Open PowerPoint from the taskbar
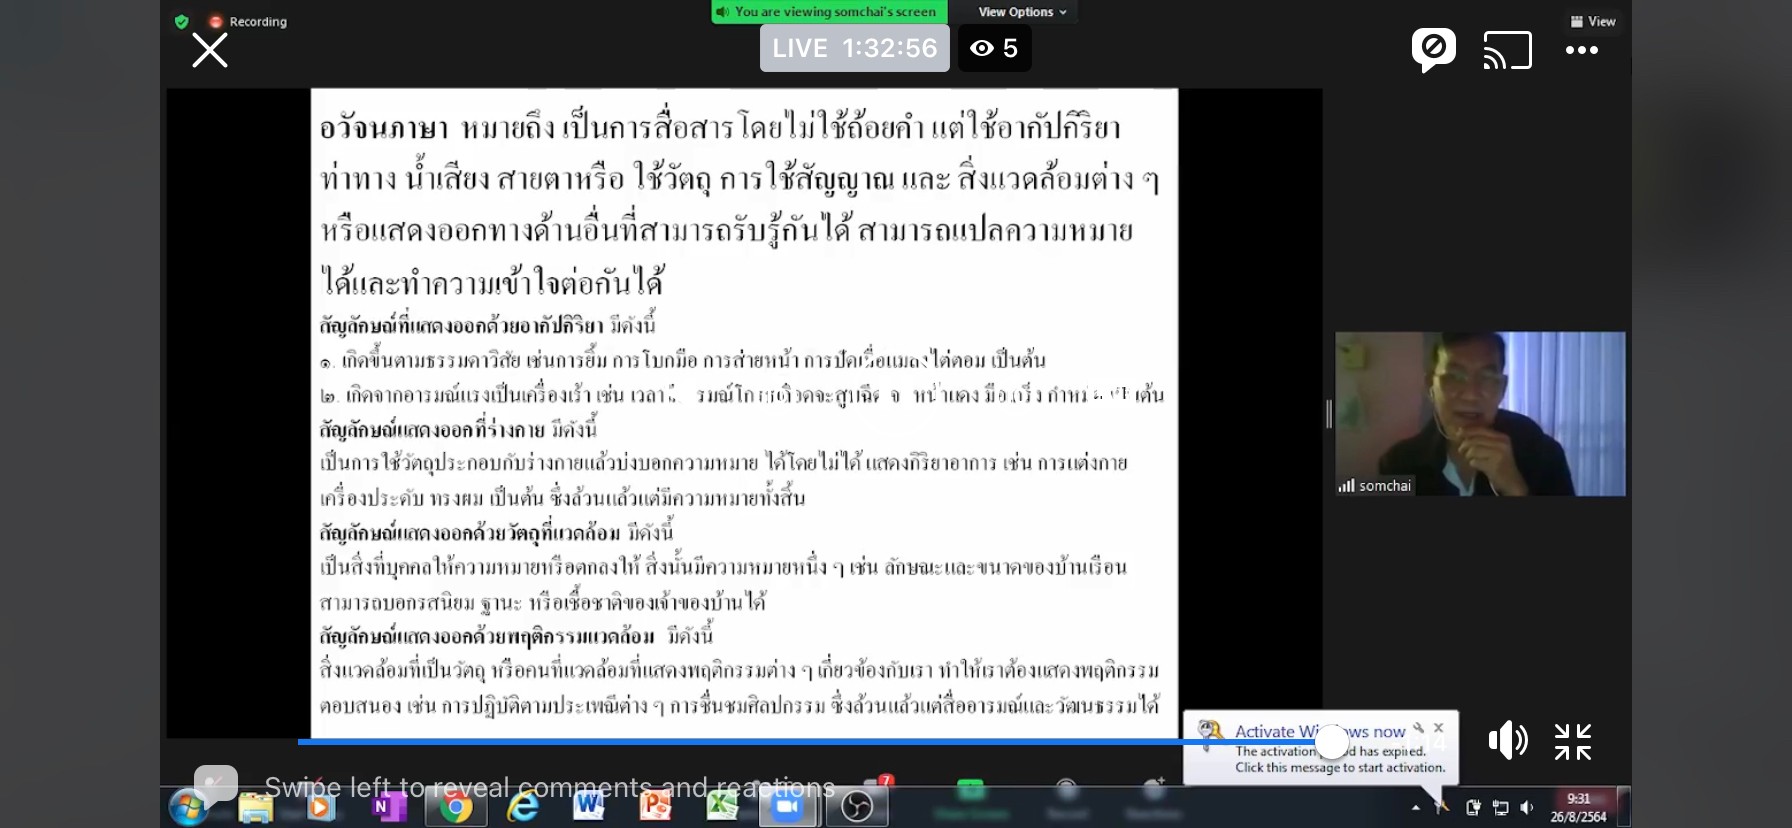 click(x=655, y=806)
